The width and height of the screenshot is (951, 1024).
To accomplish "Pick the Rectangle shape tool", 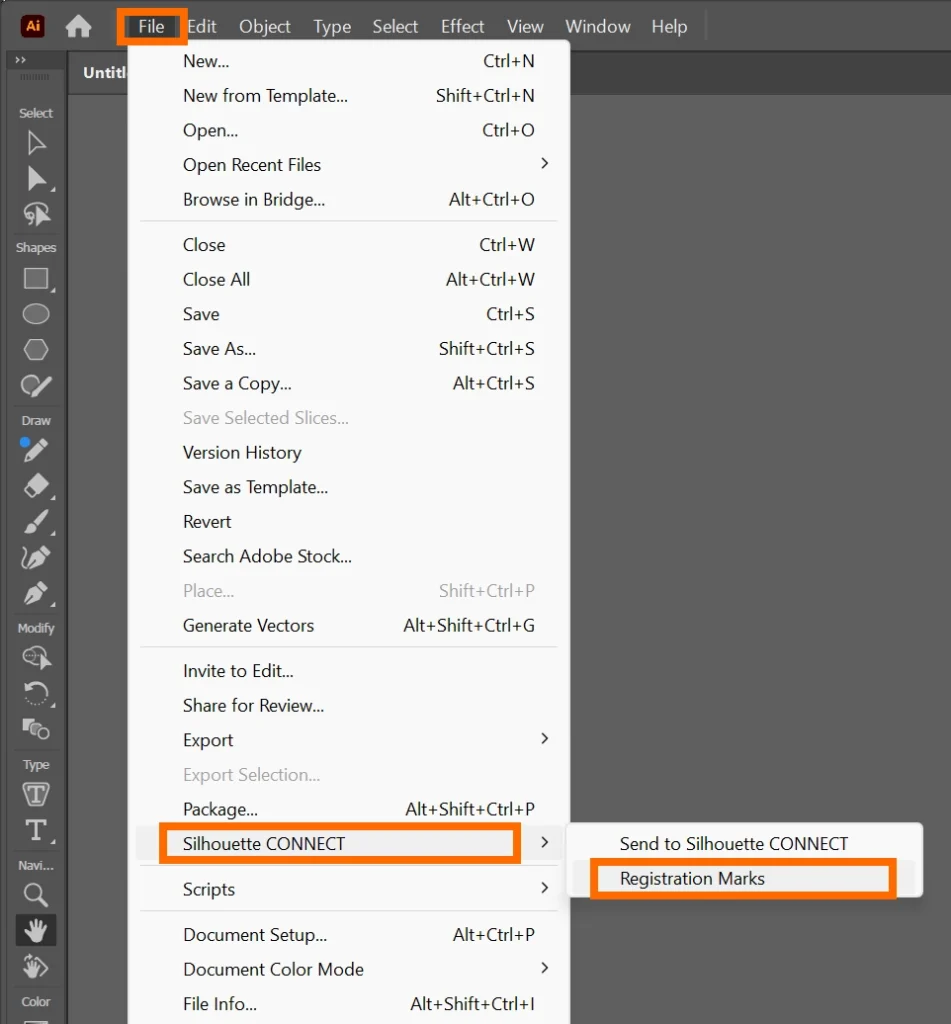I will 36,279.
